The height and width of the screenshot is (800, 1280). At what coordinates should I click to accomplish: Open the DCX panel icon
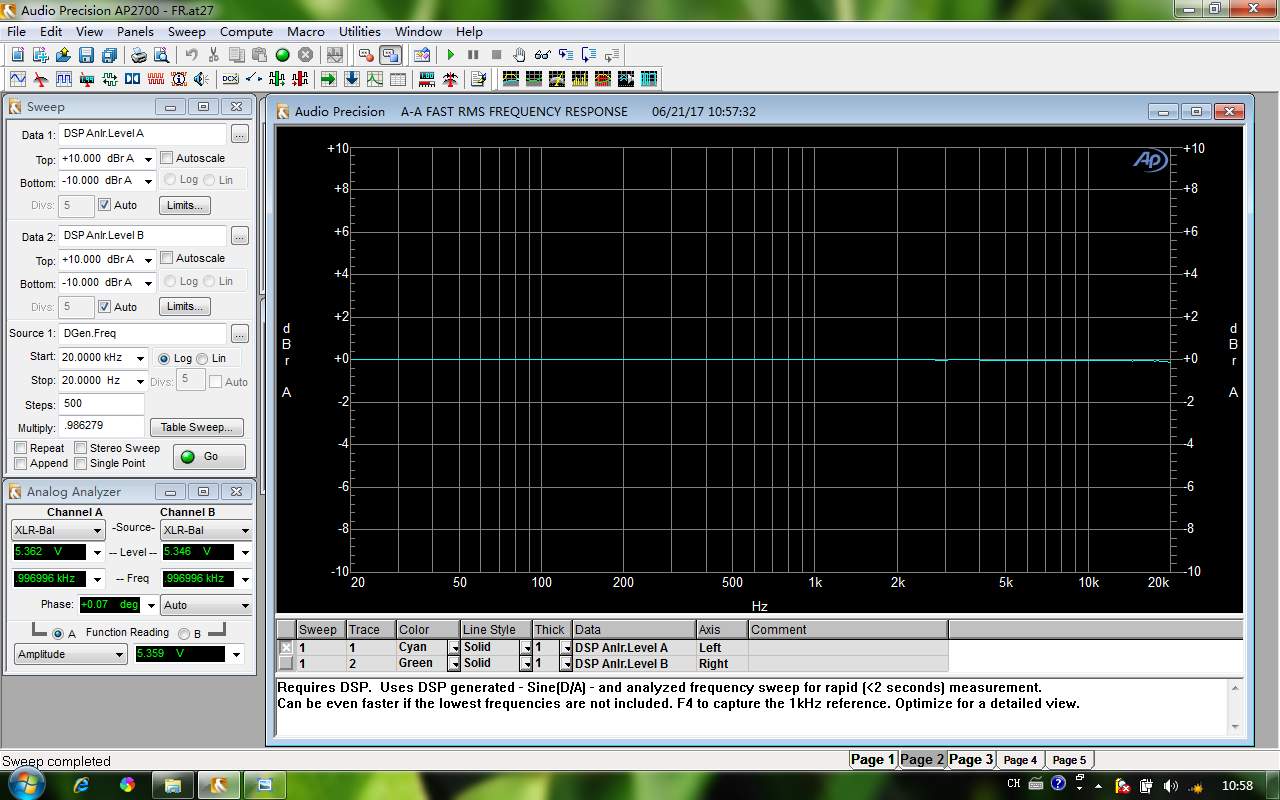click(230, 79)
